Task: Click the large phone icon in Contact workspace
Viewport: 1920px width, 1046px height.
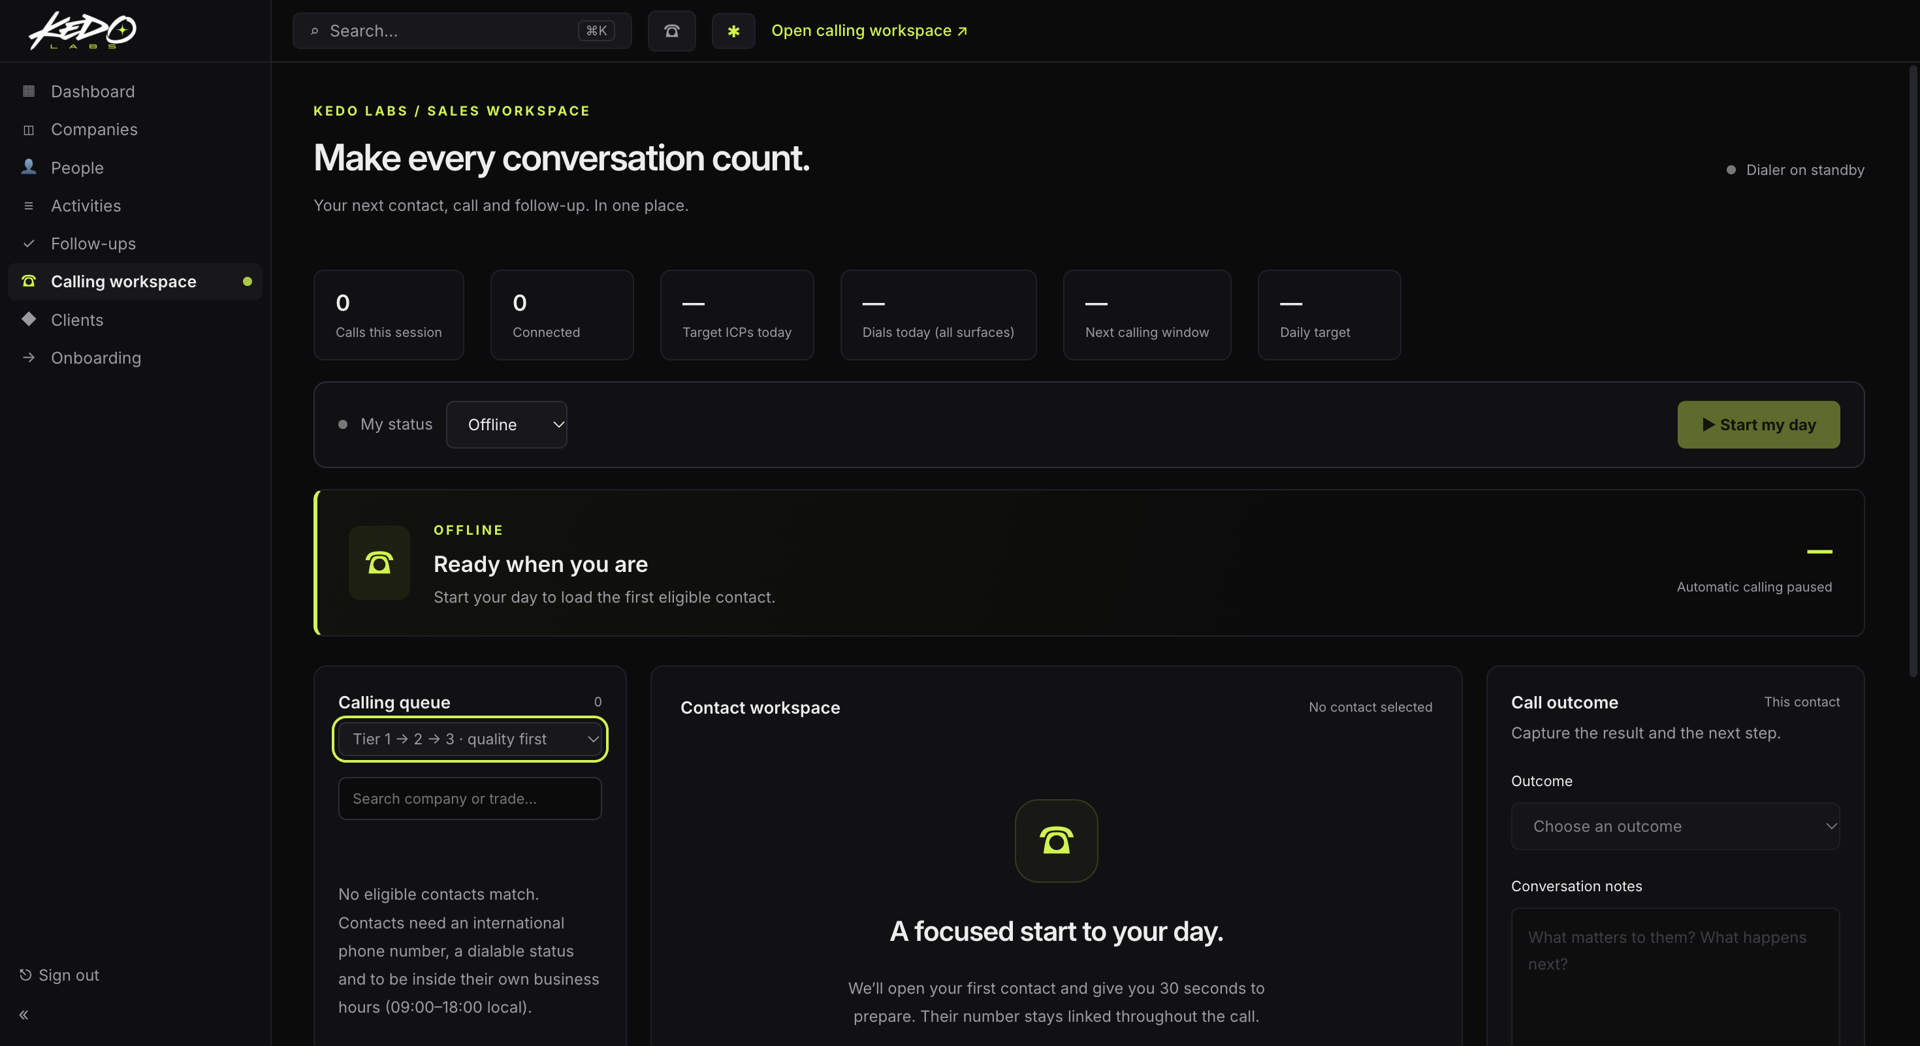Action: [x=1056, y=841]
